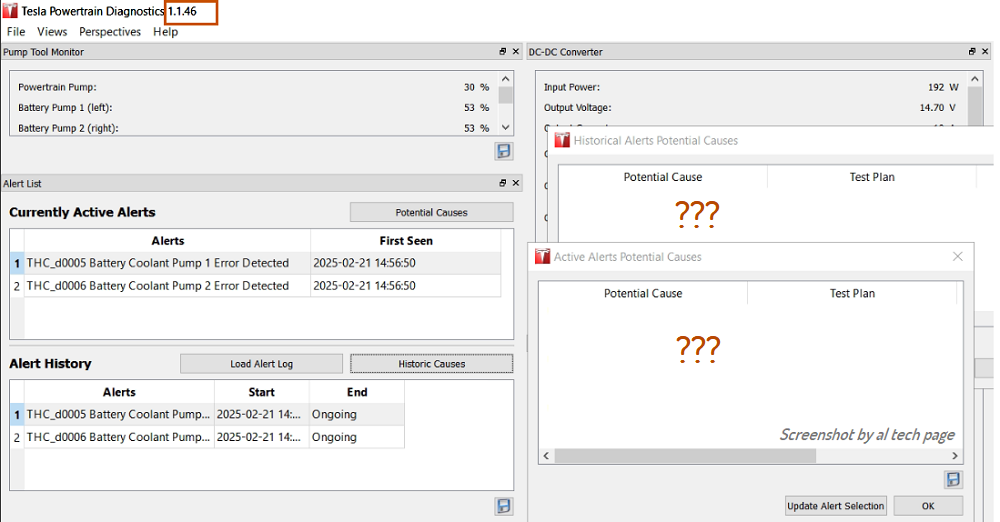Image resolution: width=1000 pixels, height=522 pixels.
Task: Undock the DC-DC Converter panel
Action: pos(972,52)
